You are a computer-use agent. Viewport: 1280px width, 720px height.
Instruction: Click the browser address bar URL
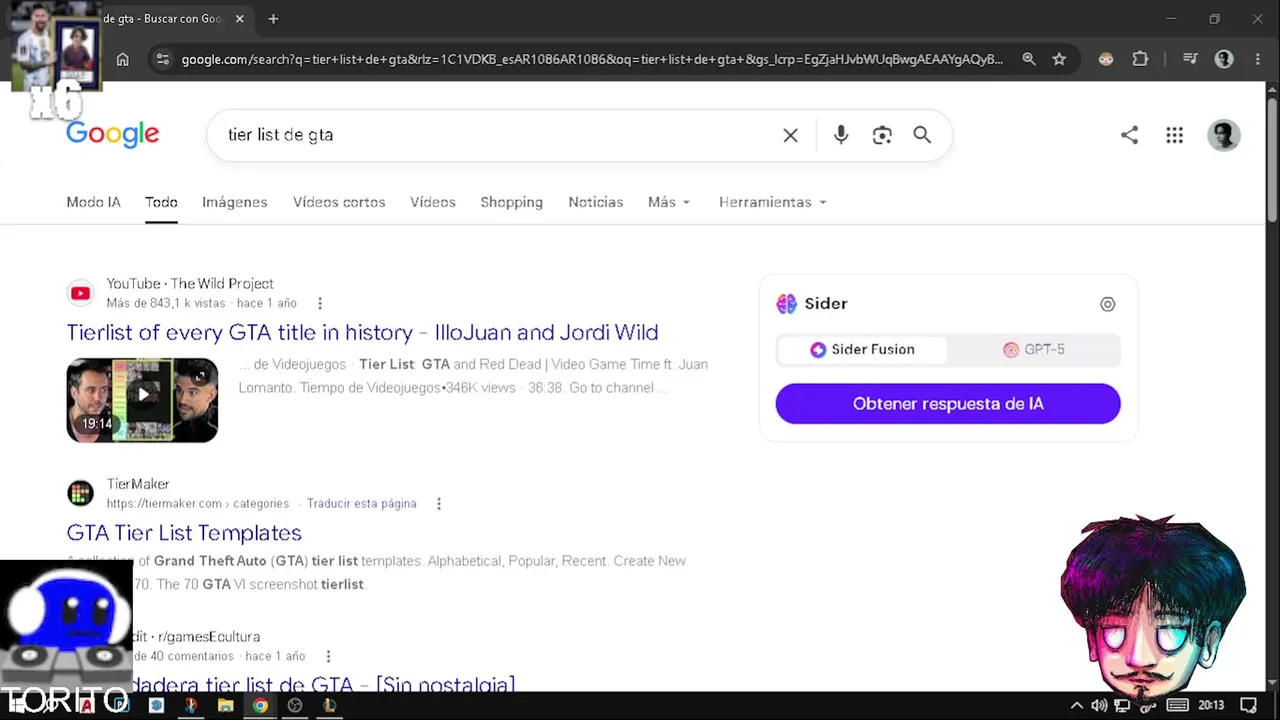tap(592, 59)
